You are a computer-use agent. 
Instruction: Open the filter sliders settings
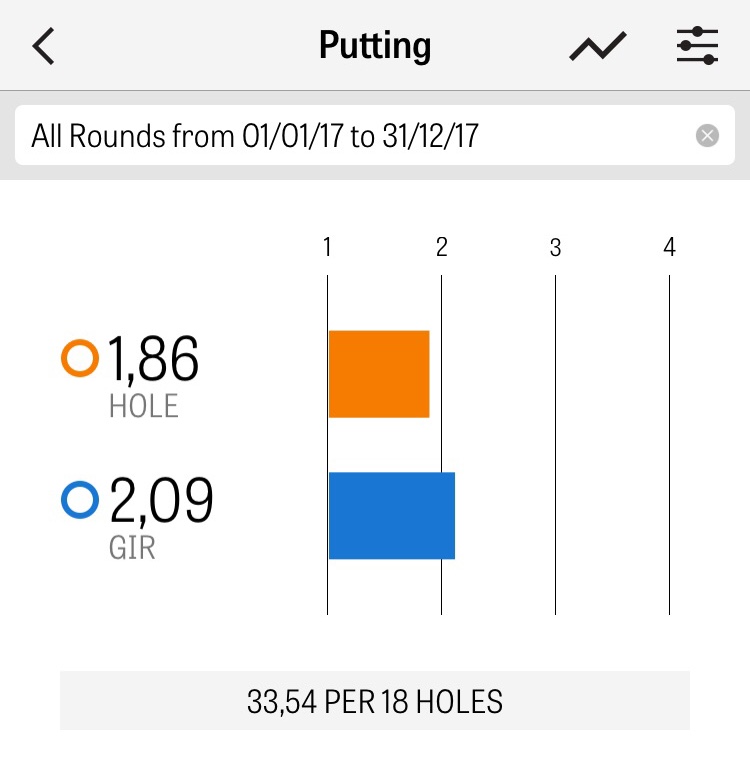[x=697, y=47]
